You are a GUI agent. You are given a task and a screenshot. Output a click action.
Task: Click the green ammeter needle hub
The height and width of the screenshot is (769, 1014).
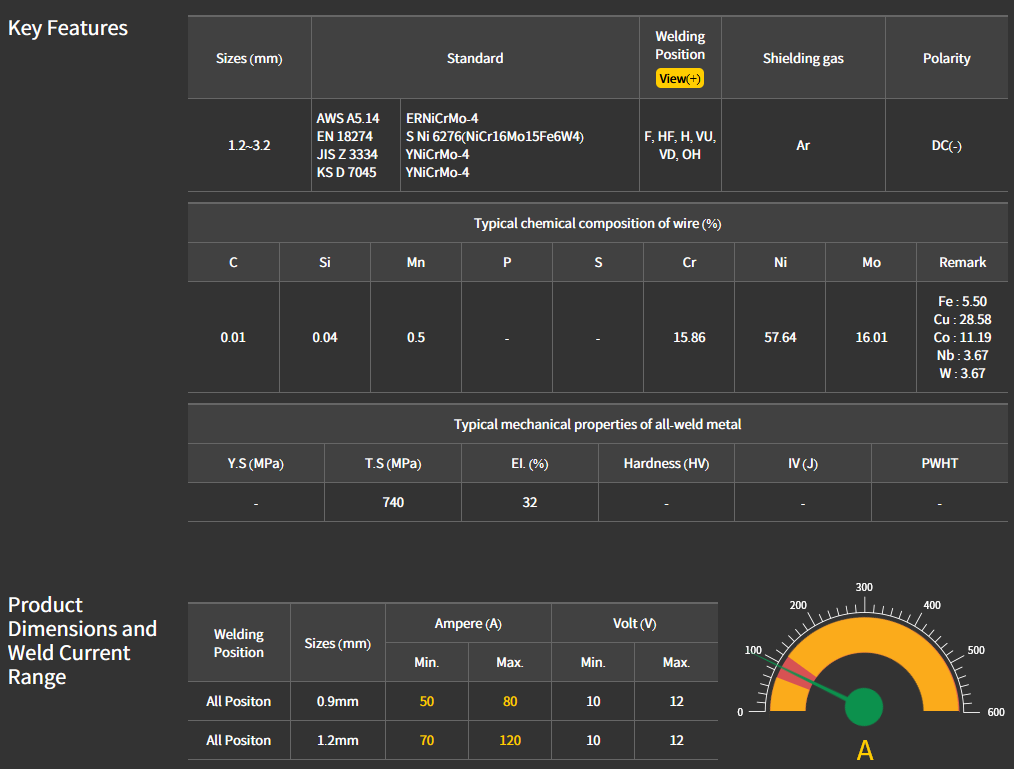click(x=864, y=707)
